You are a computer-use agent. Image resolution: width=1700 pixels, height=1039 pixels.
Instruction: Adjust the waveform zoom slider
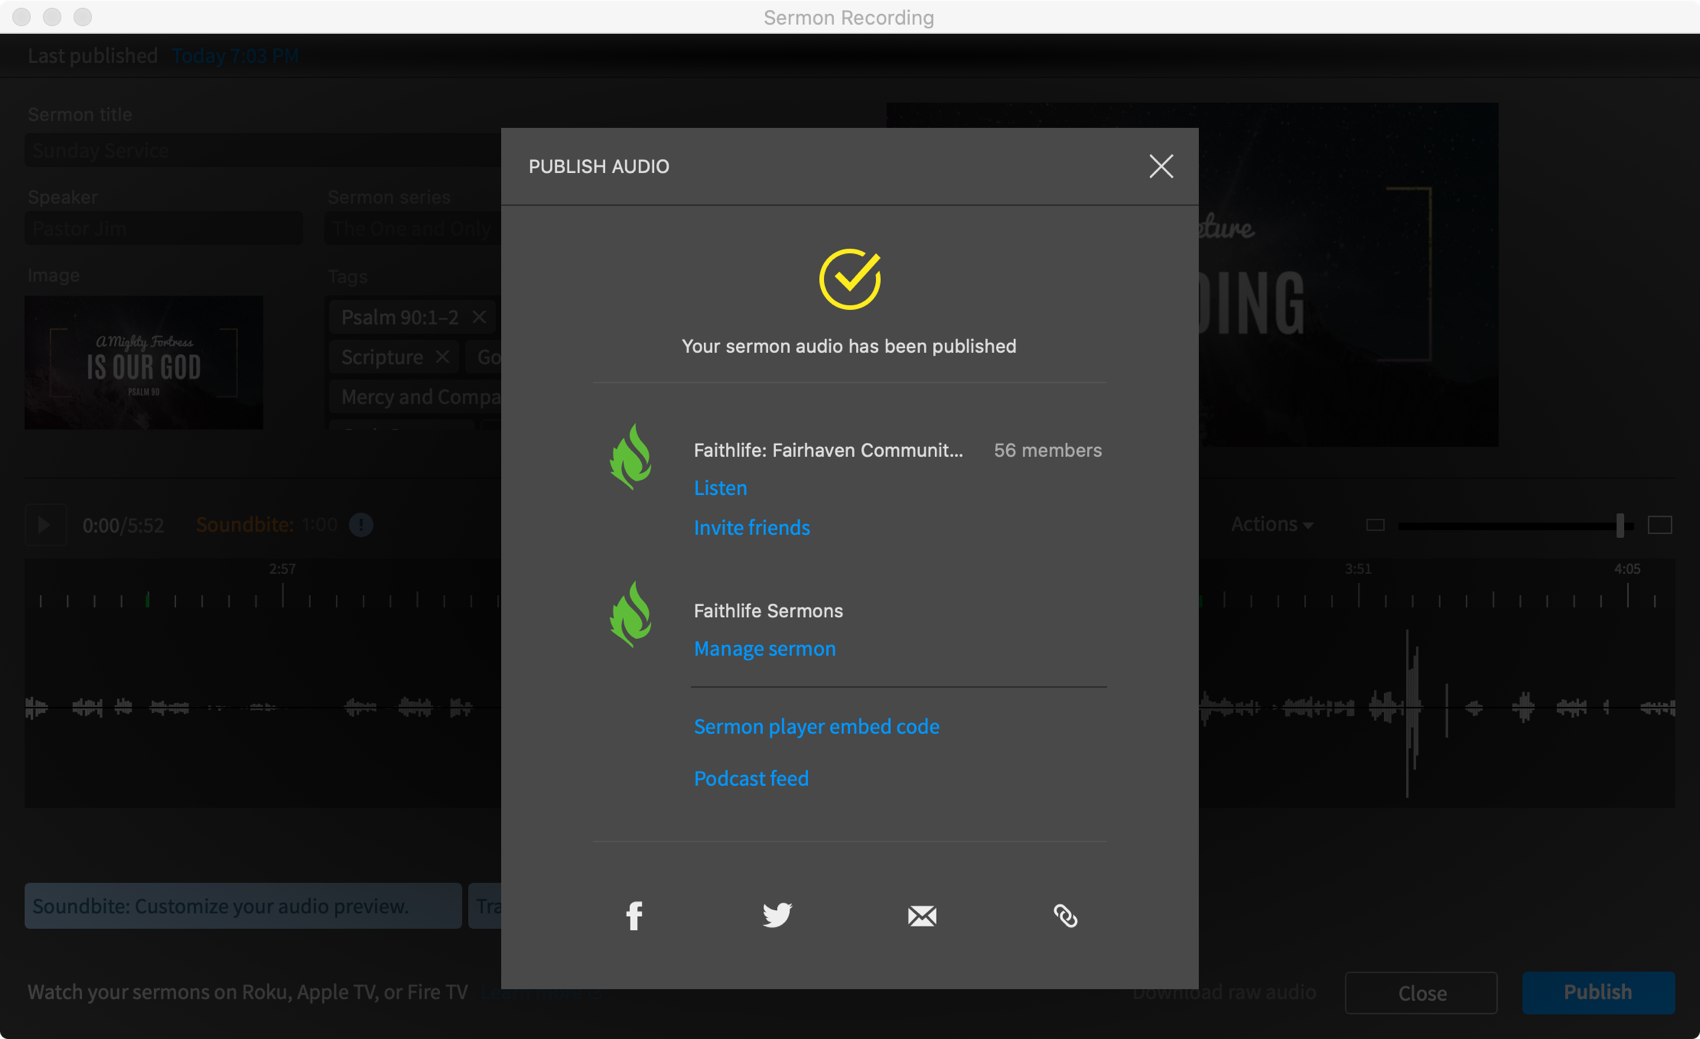click(1619, 525)
